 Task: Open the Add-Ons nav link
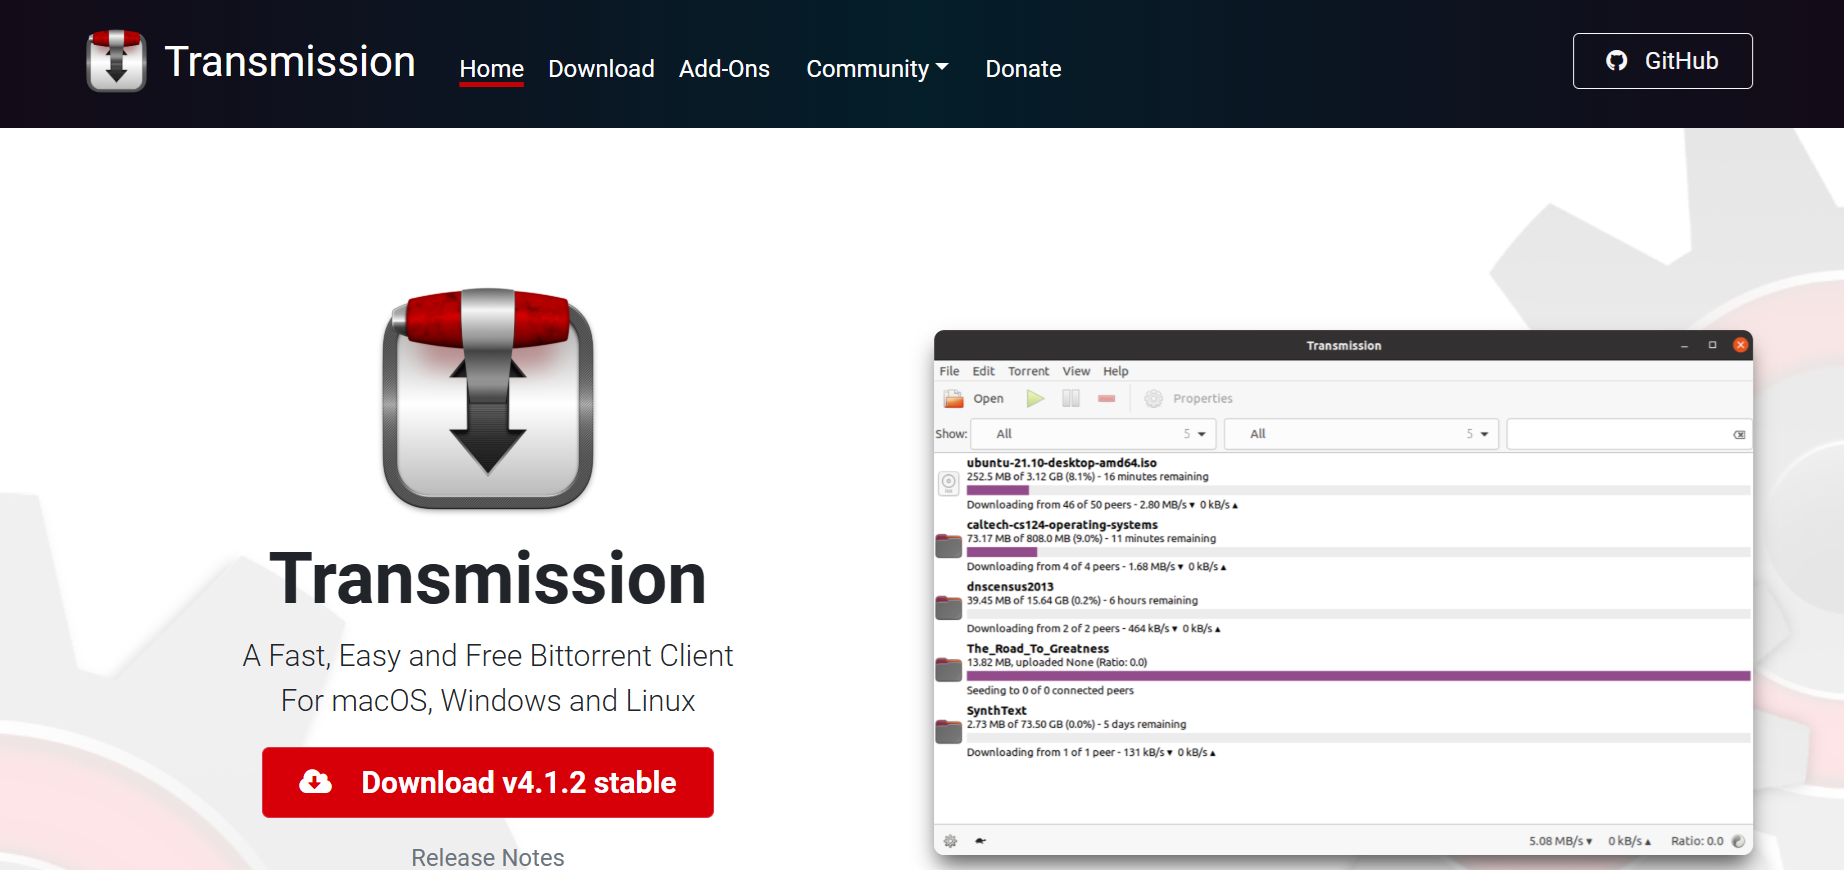[724, 69]
